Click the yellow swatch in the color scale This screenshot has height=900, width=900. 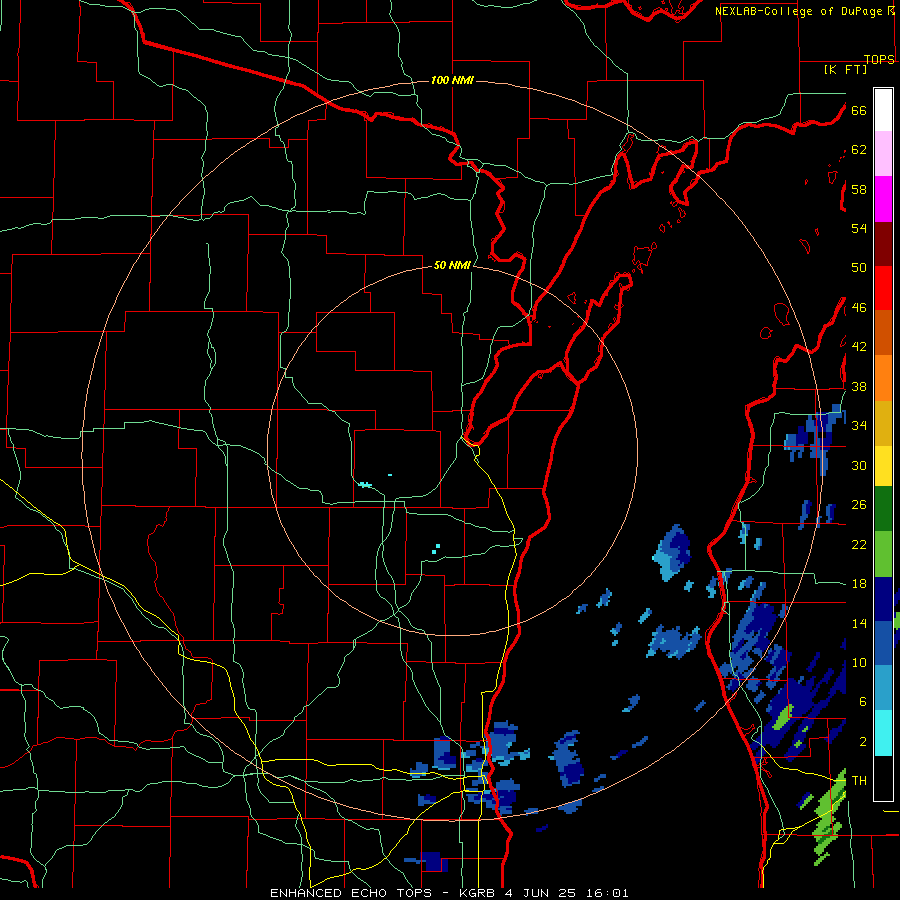click(883, 465)
